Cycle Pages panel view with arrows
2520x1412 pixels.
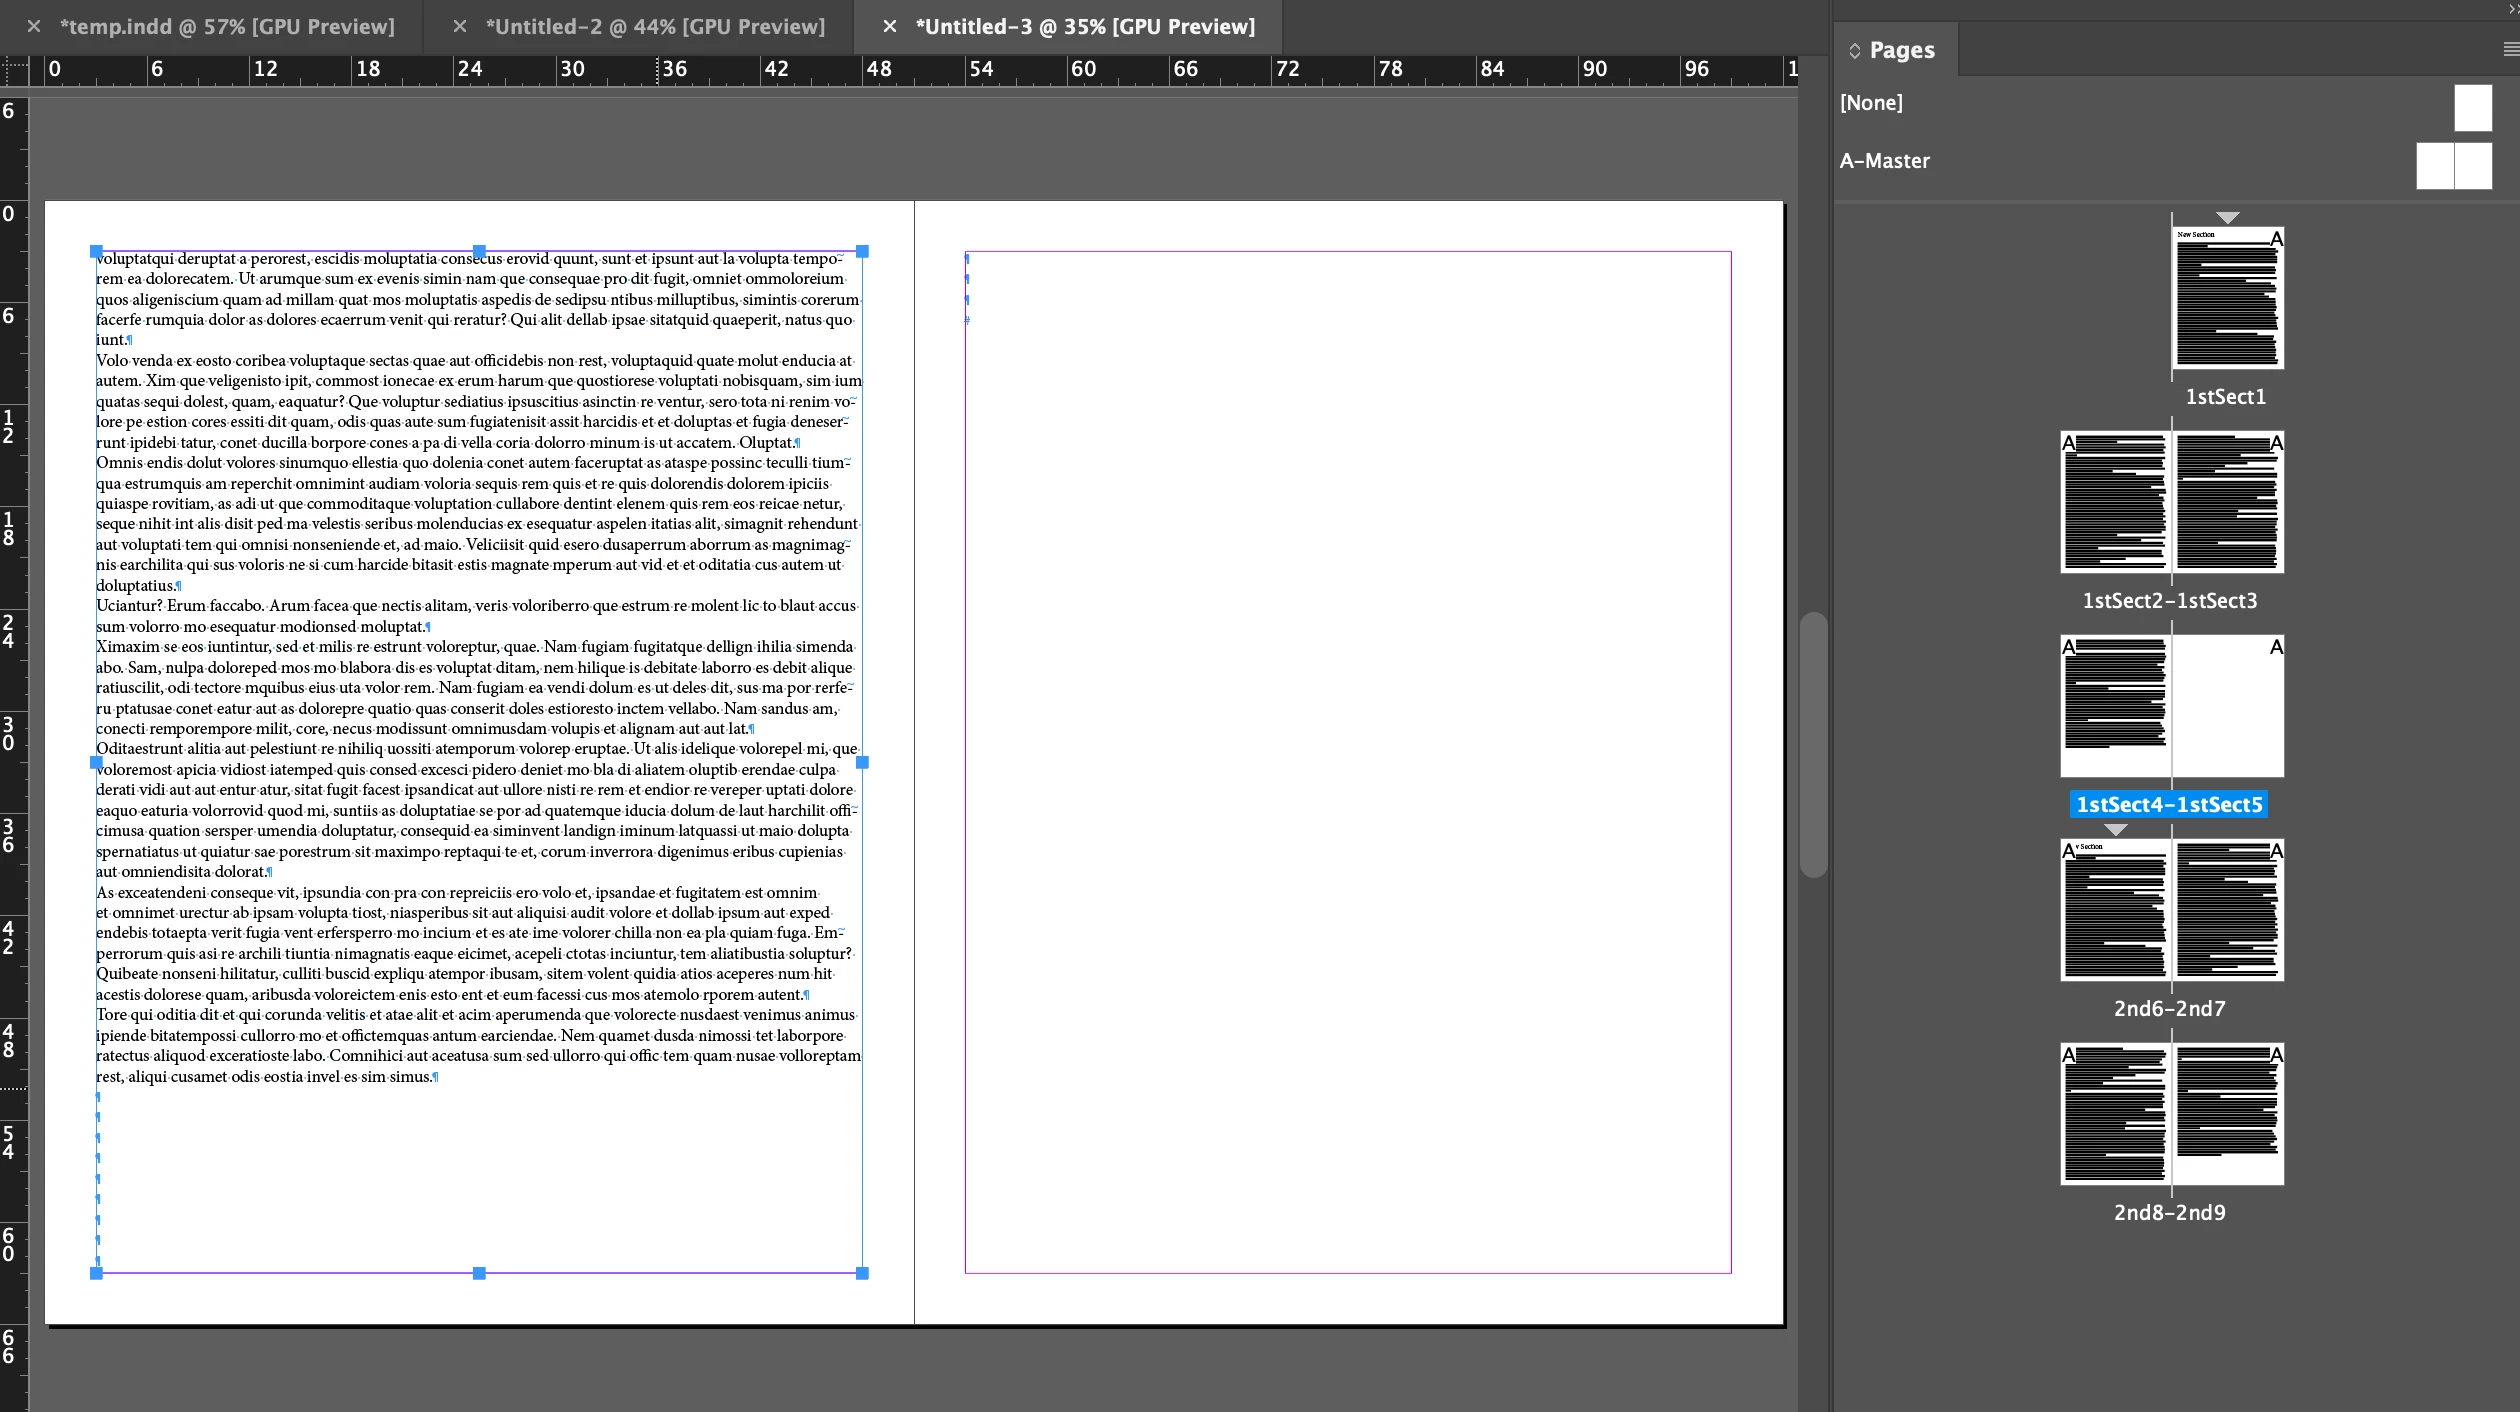[x=1854, y=51]
